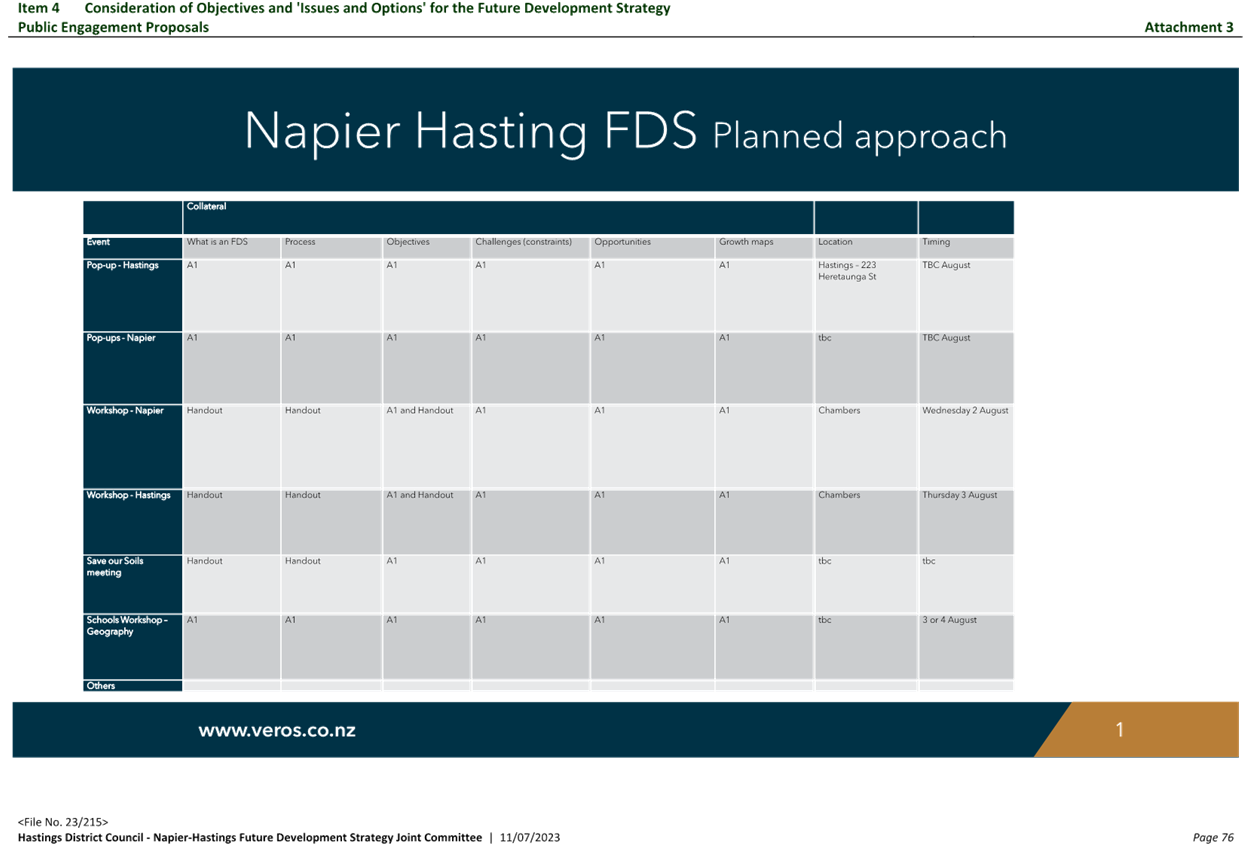Click the 'Item 4' agenda heading text
Viewport: 1250px width, 863px height.
pos(39,8)
